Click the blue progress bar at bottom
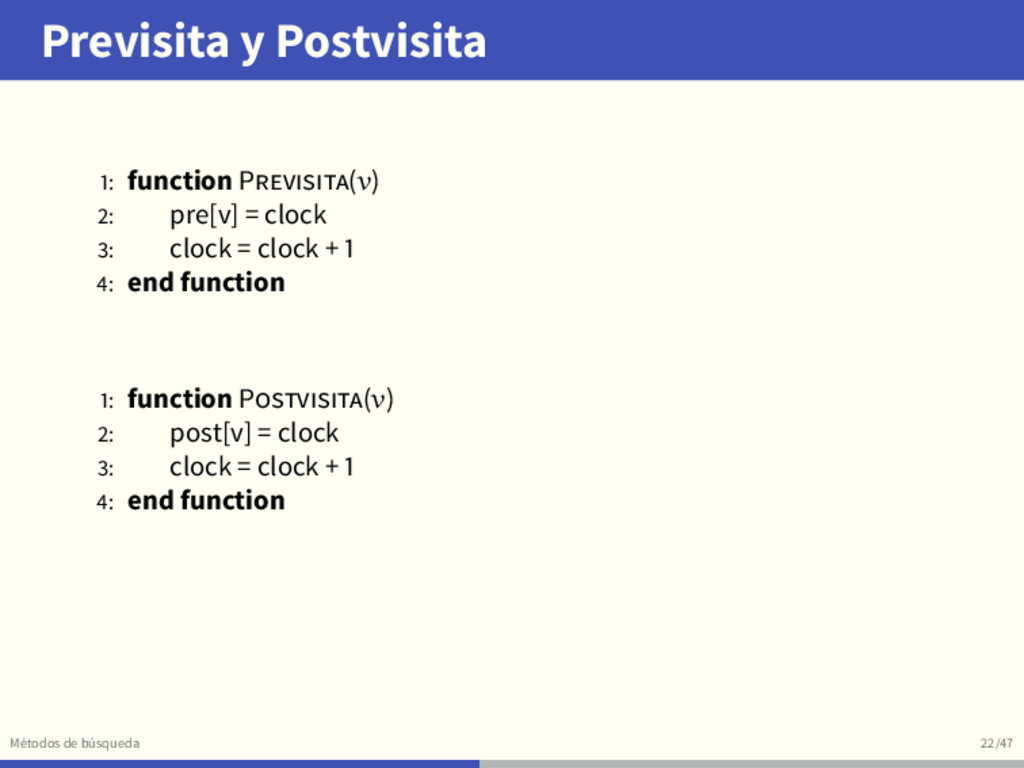 (x=240, y=763)
